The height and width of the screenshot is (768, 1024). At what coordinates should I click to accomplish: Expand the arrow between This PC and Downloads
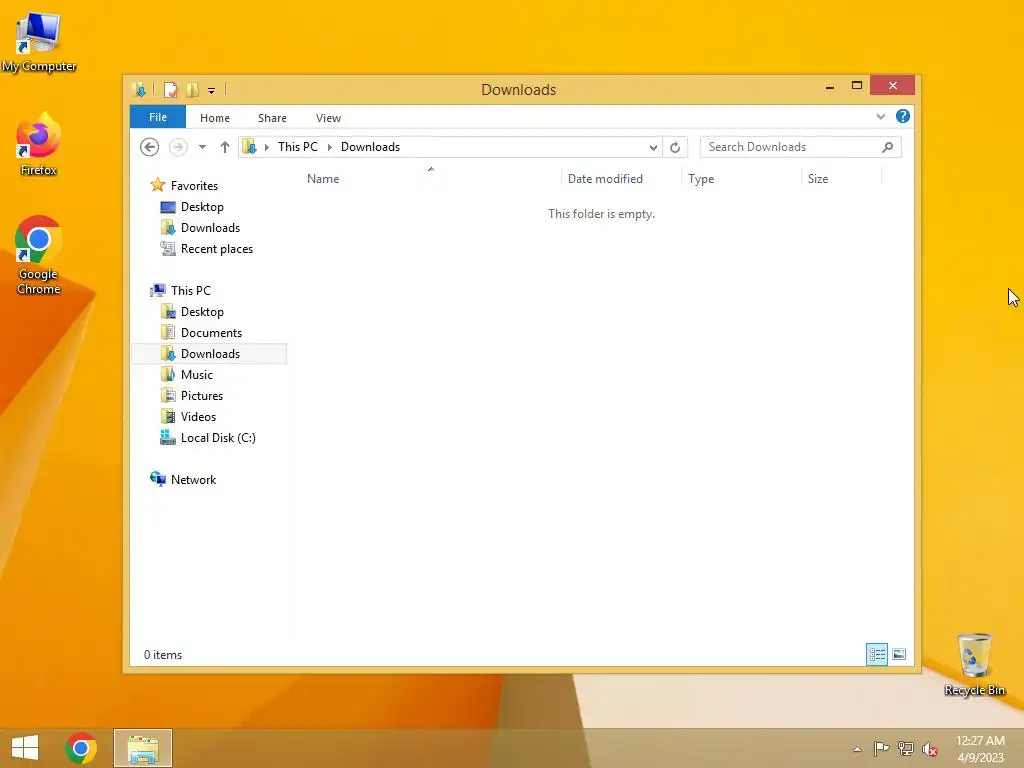click(x=329, y=147)
